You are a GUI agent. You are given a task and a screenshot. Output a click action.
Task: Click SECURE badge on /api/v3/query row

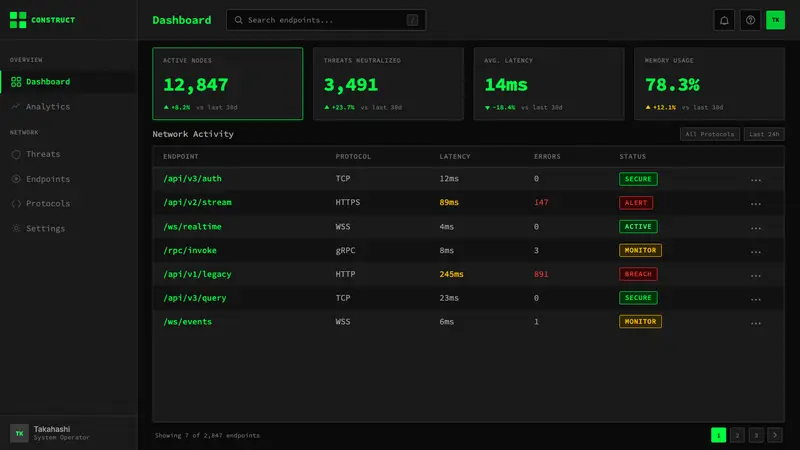(x=638, y=298)
